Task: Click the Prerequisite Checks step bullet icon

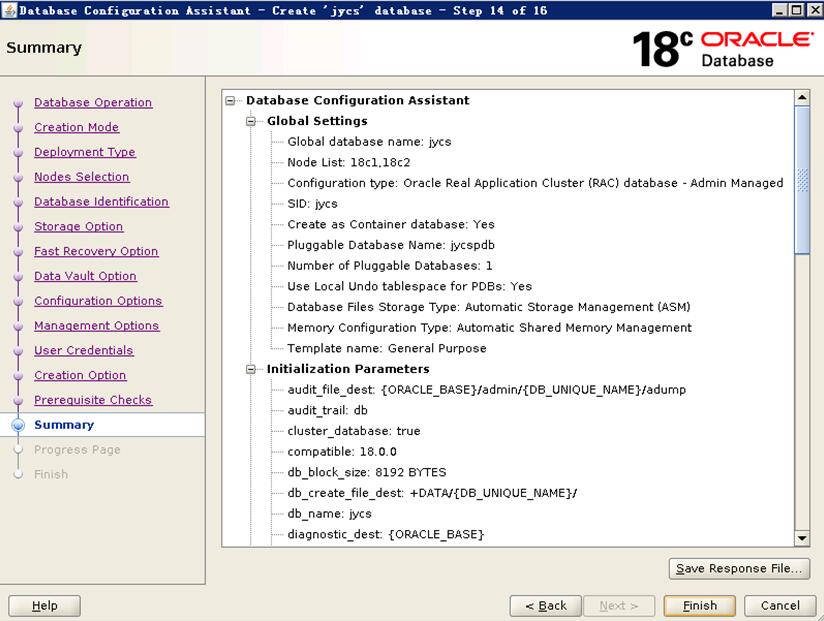Action: [x=18, y=400]
